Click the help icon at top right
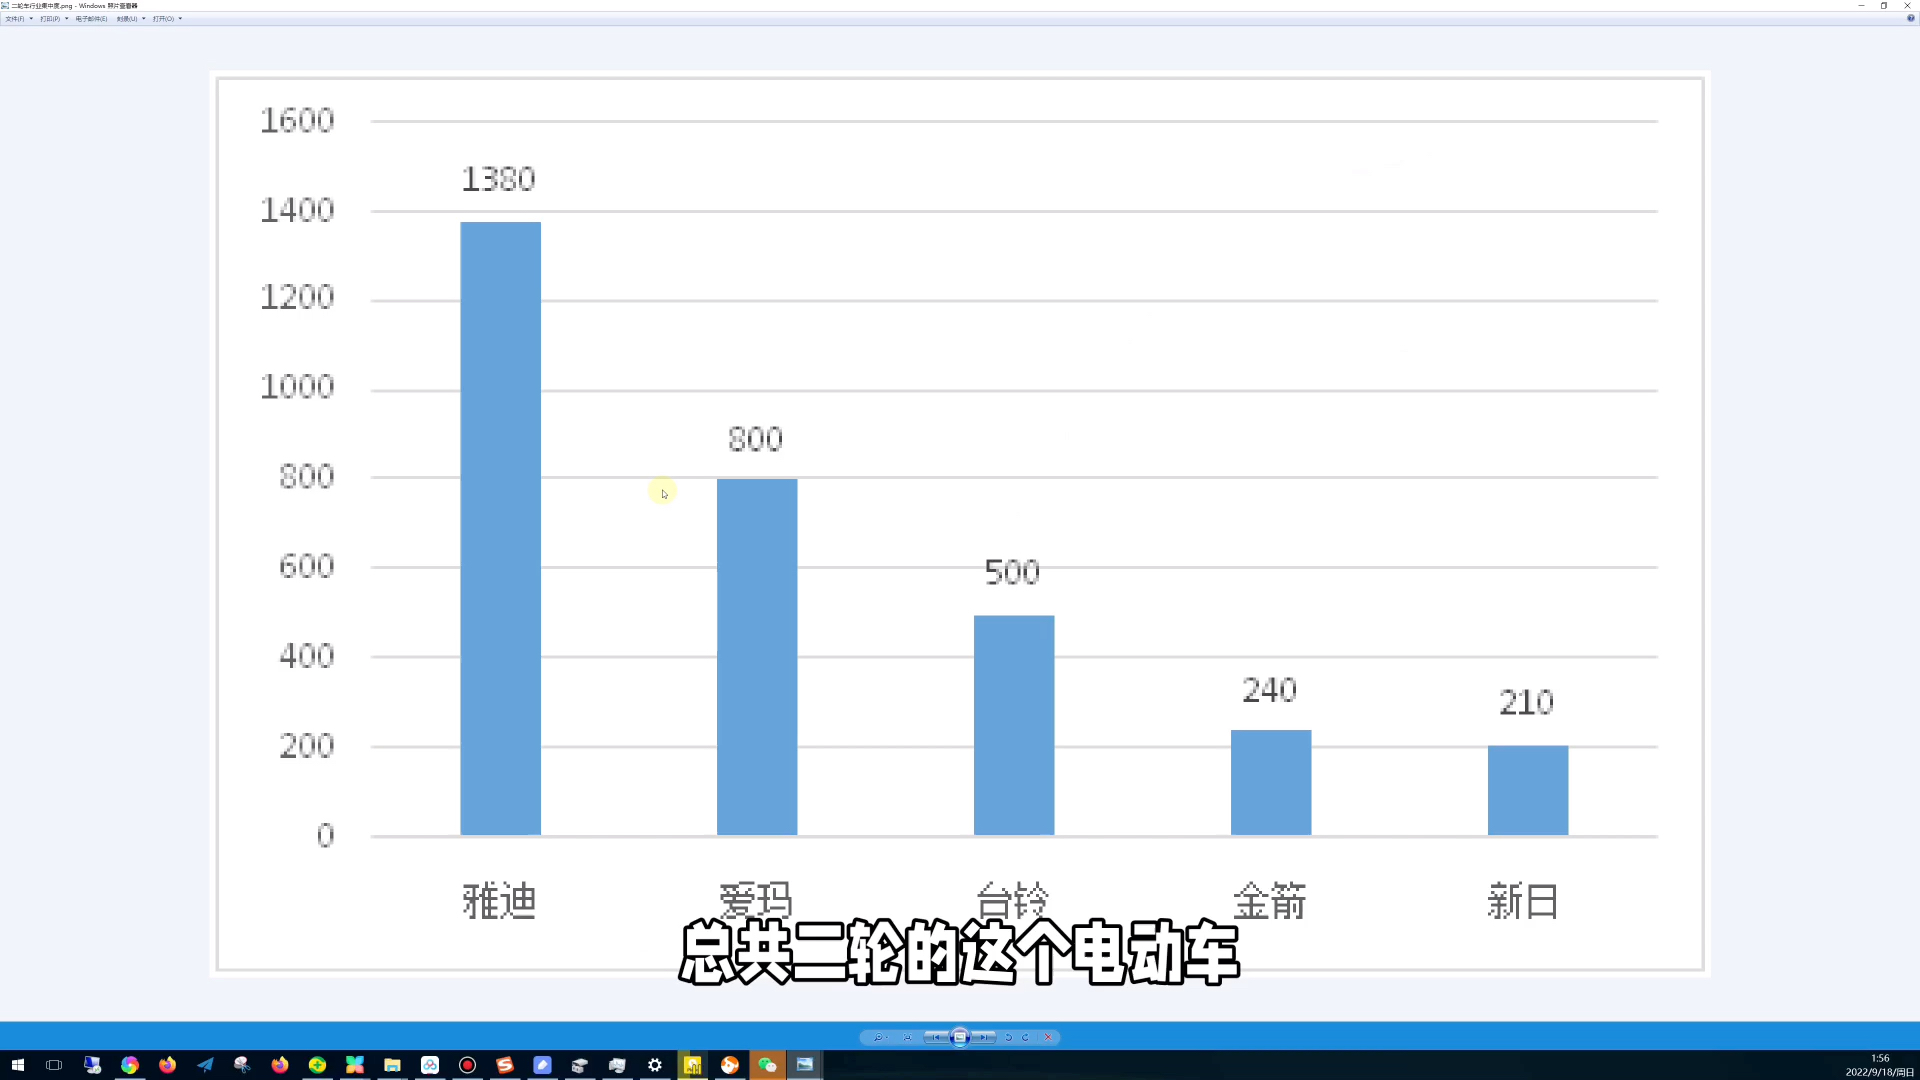This screenshot has width=1920, height=1080. click(x=1910, y=18)
